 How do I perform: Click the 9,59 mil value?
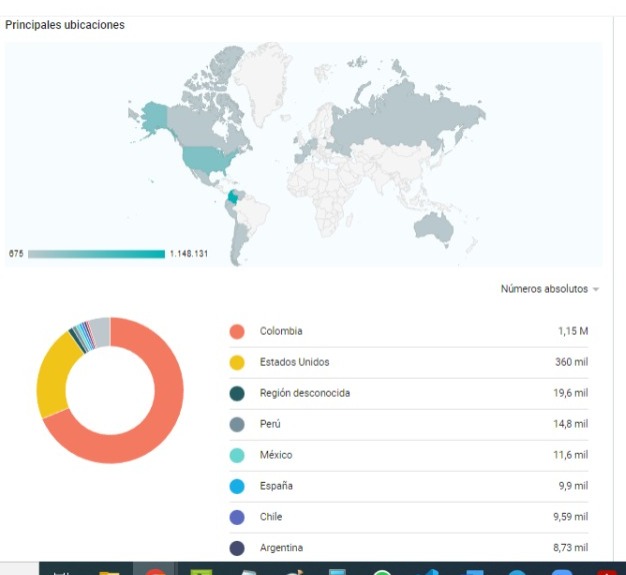[x=571, y=517]
